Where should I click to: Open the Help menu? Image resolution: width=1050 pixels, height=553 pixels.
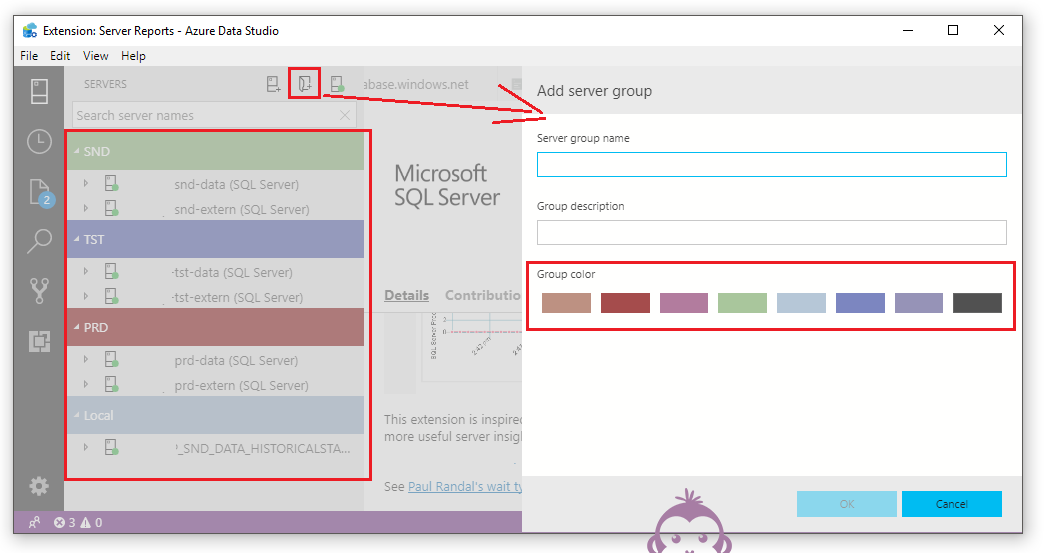(x=133, y=56)
